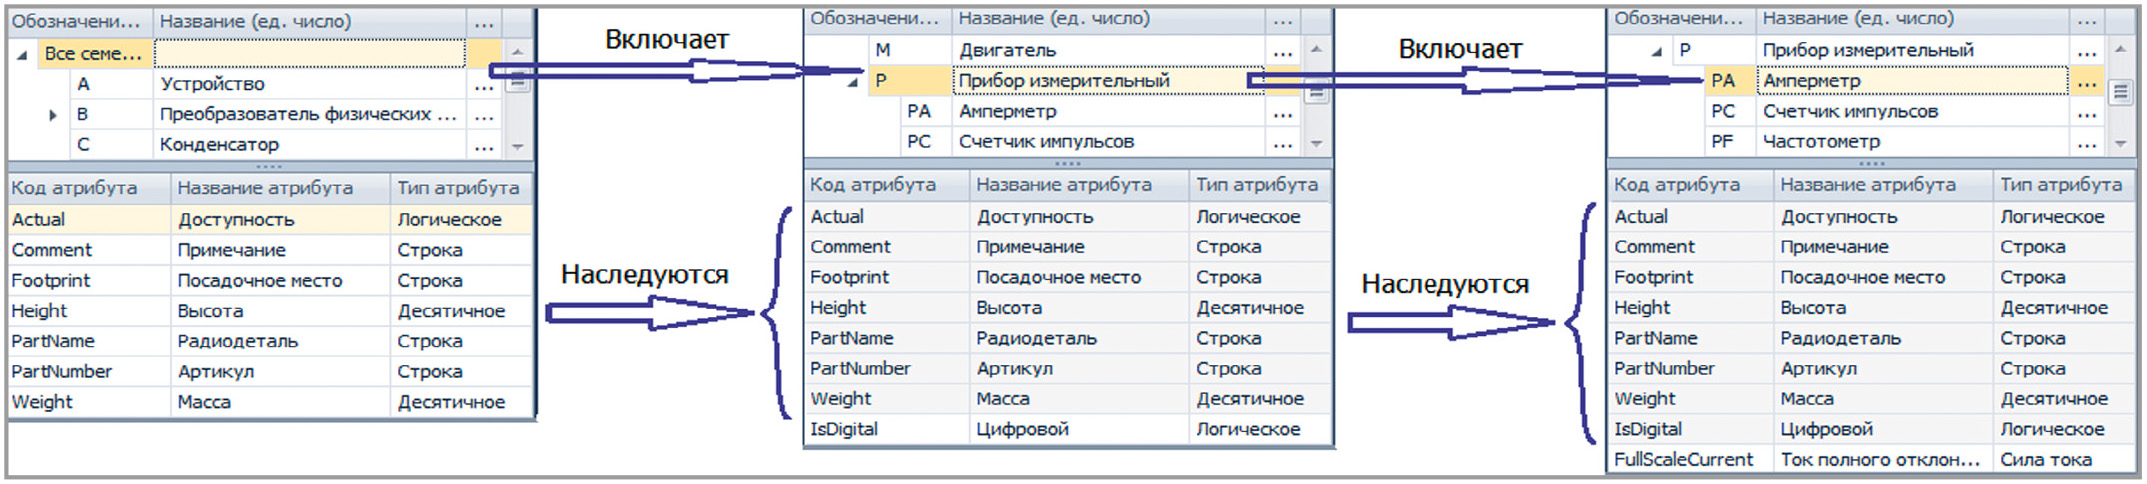Open ellipsis button for 'Частотометр' row

(x=2086, y=143)
